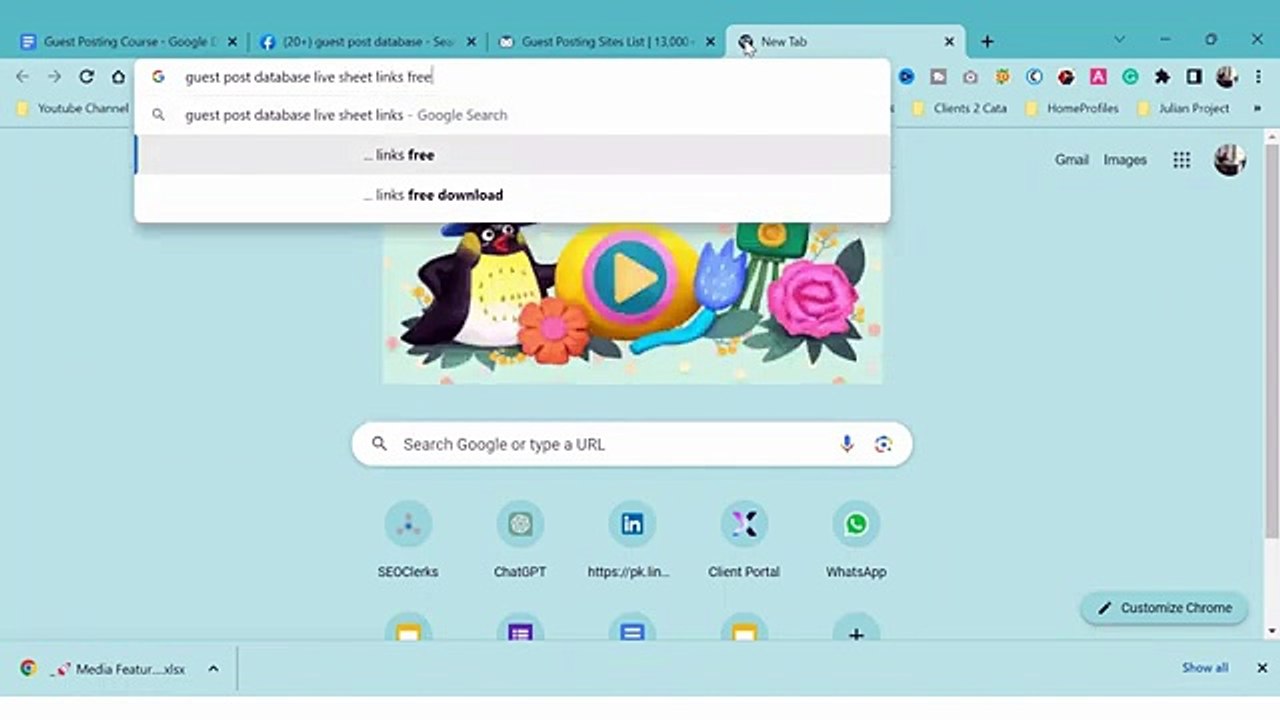The height and width of the screenshot is (720, 1280).
Task: Click the Customize Chrome button
Action: (x=1164, y=608)
